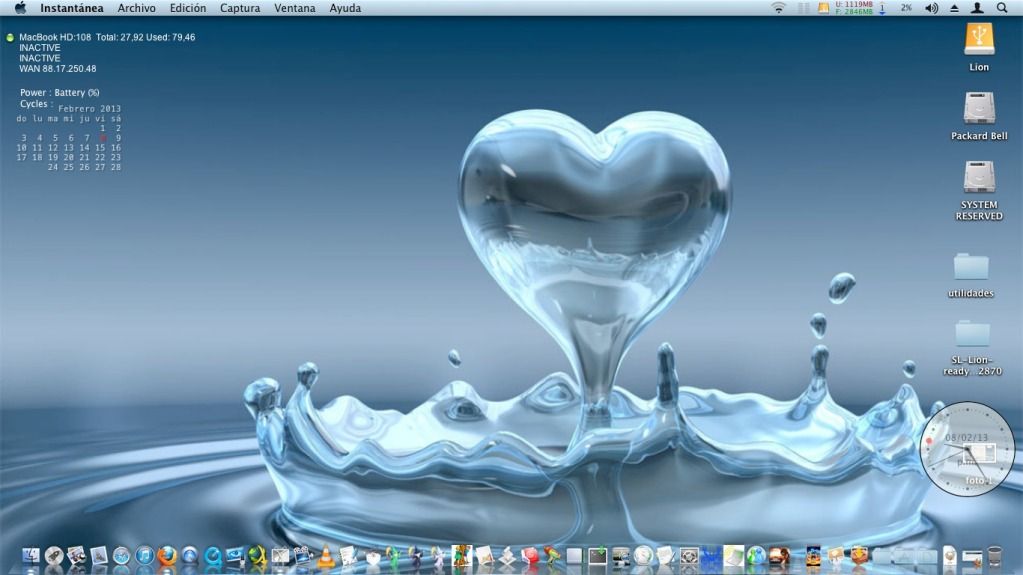Open iTunes in the Dock
This screenshot has height=575, width=1023.
coord(145,556)
